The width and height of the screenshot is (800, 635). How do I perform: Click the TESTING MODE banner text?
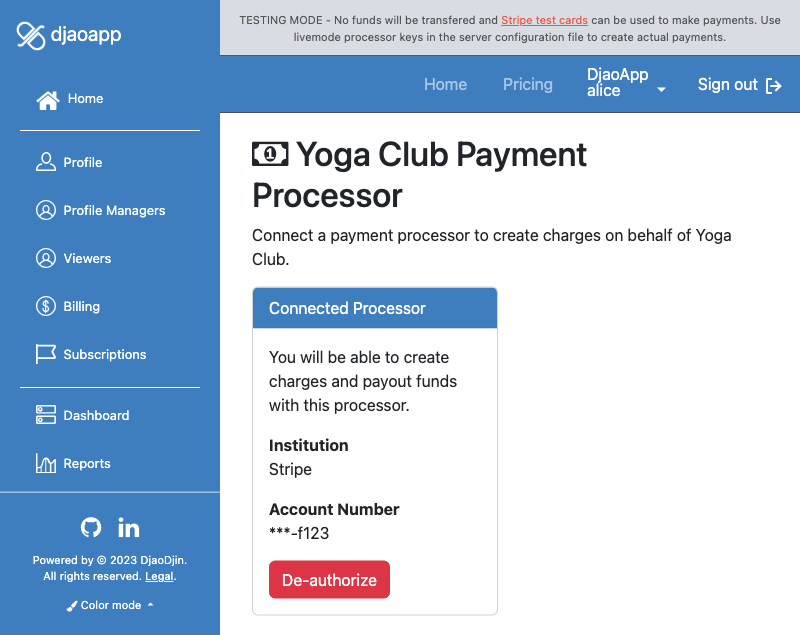tap(510, 29)
